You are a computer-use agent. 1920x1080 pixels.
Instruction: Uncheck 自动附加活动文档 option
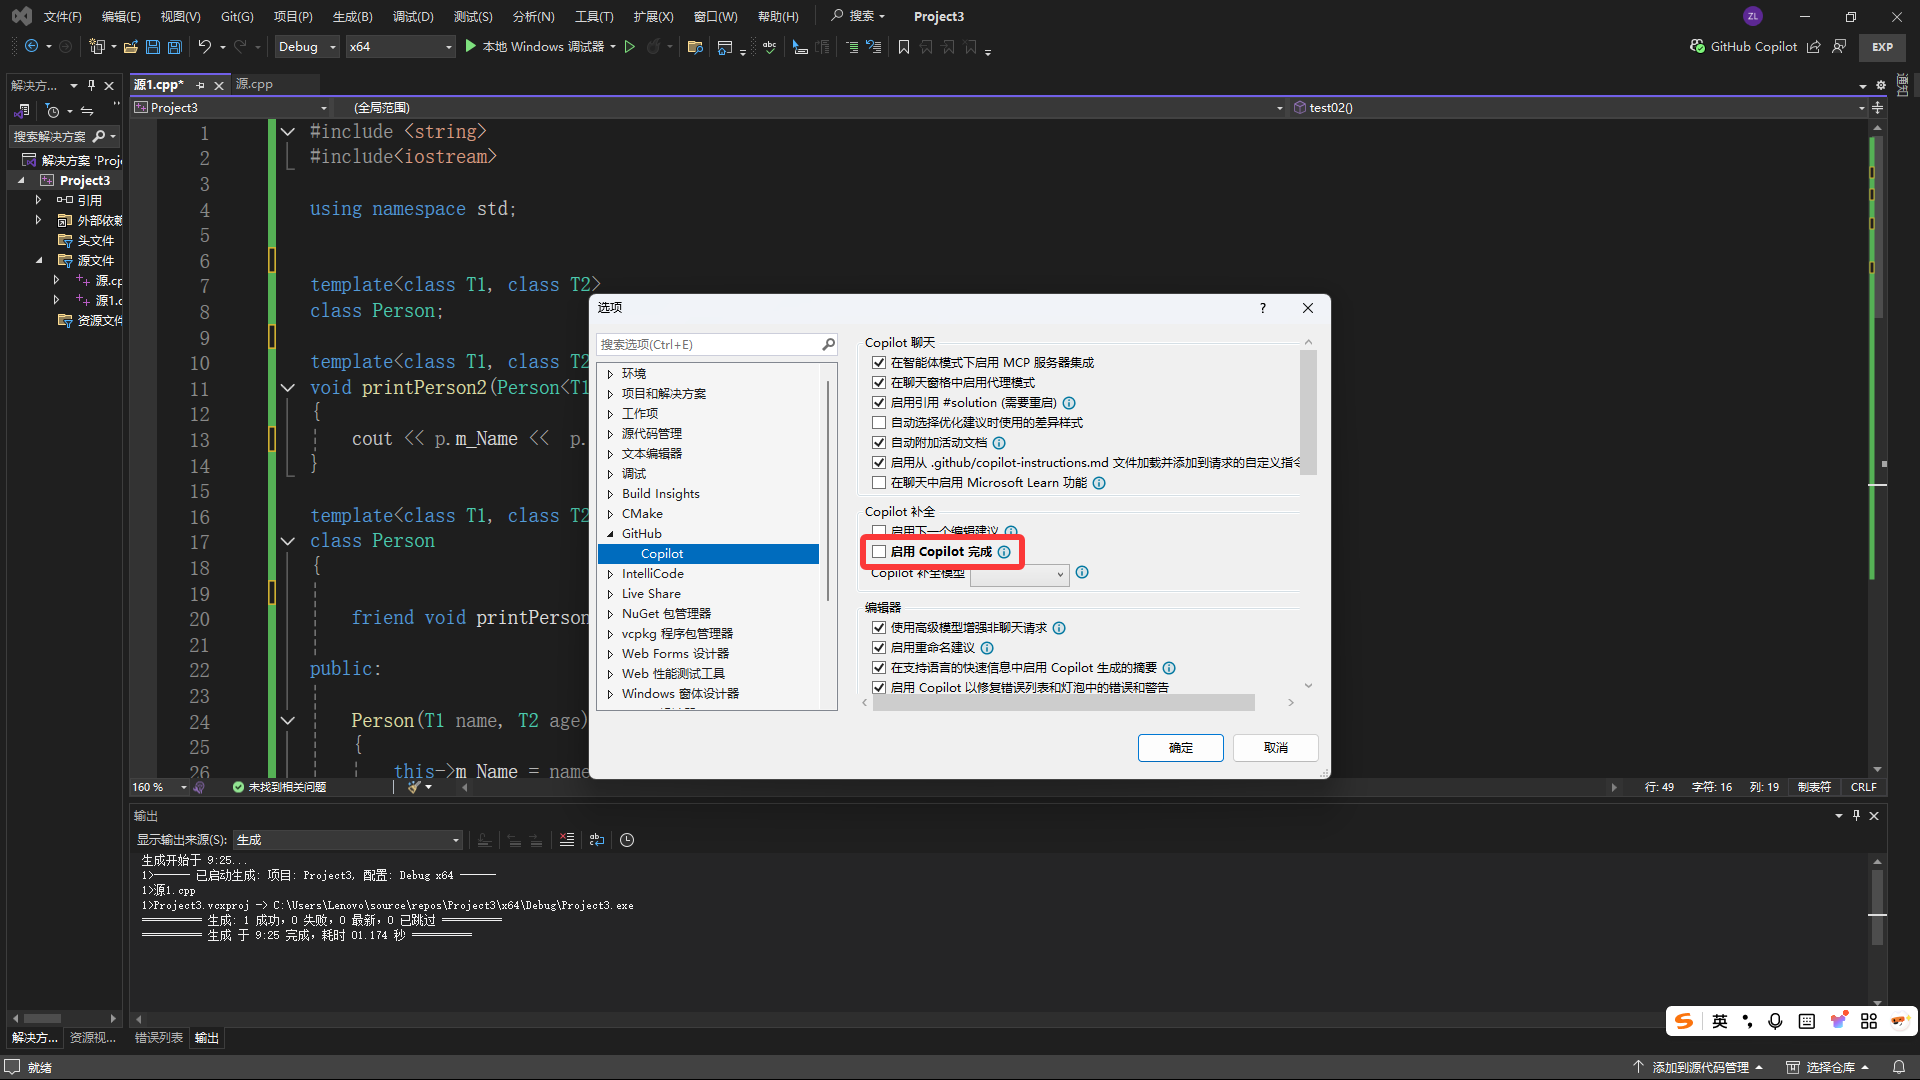pyautogui.click(x=879, y=442)
